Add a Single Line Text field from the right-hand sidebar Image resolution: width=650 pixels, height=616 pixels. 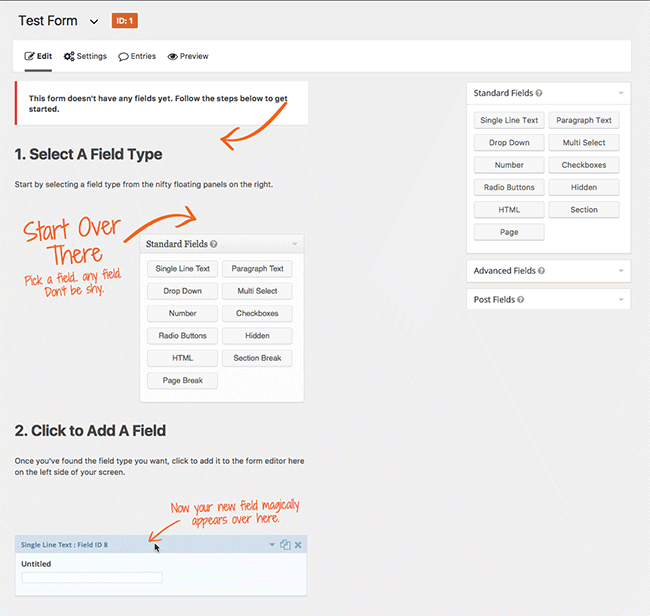coord(509,120)
